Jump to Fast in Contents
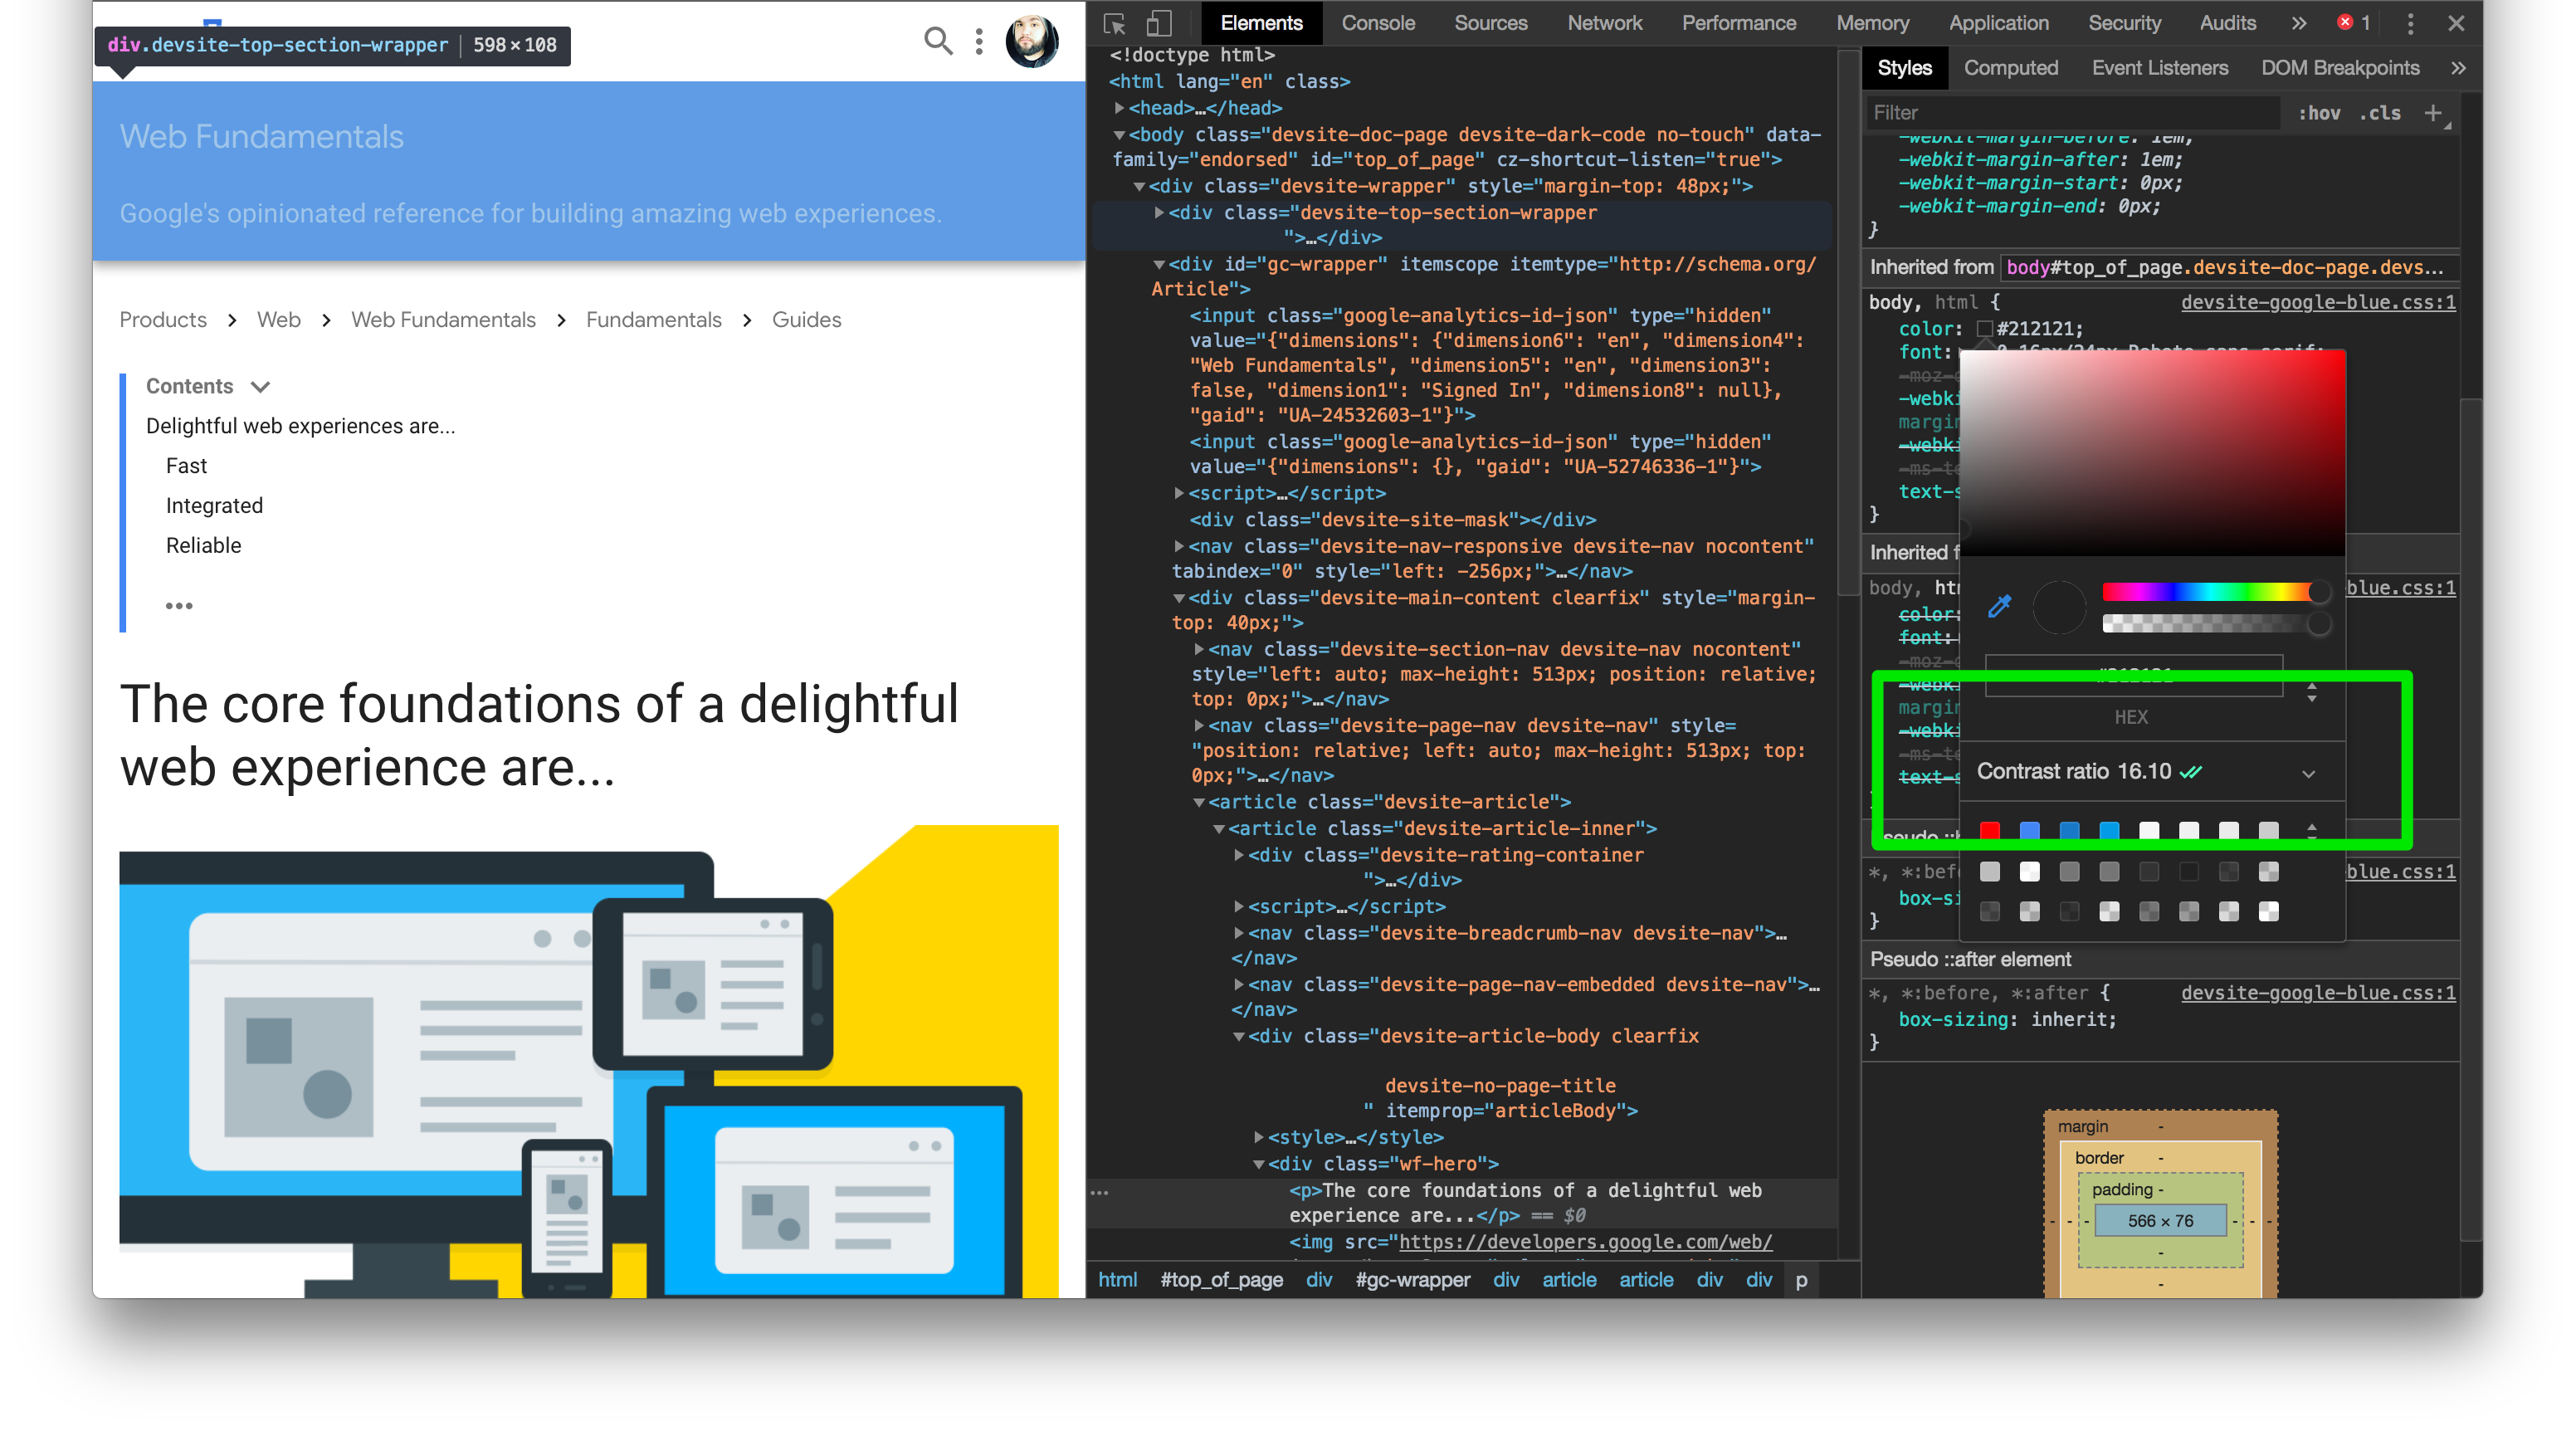 [186, 466]
